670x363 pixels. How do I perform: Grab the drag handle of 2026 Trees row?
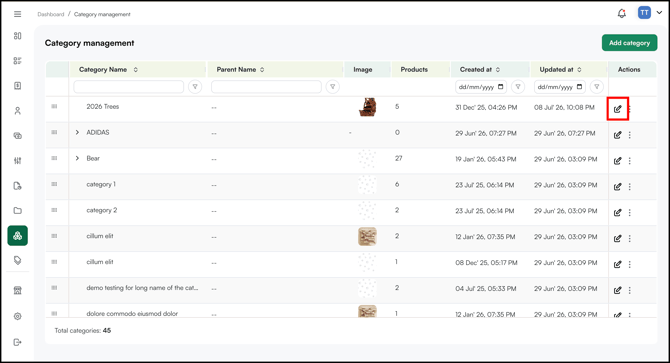tap(54, 106)
